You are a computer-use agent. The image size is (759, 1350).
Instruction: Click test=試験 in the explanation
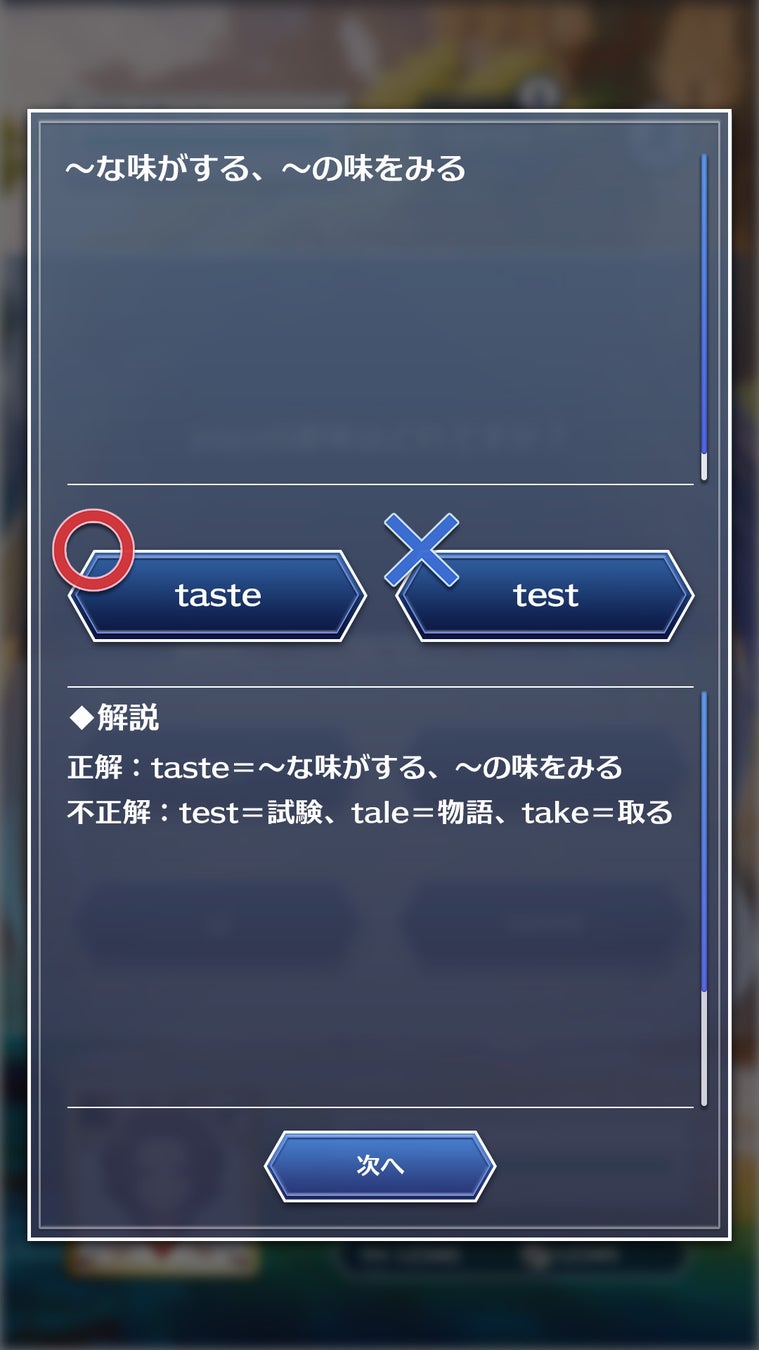(x=252, y=813)
